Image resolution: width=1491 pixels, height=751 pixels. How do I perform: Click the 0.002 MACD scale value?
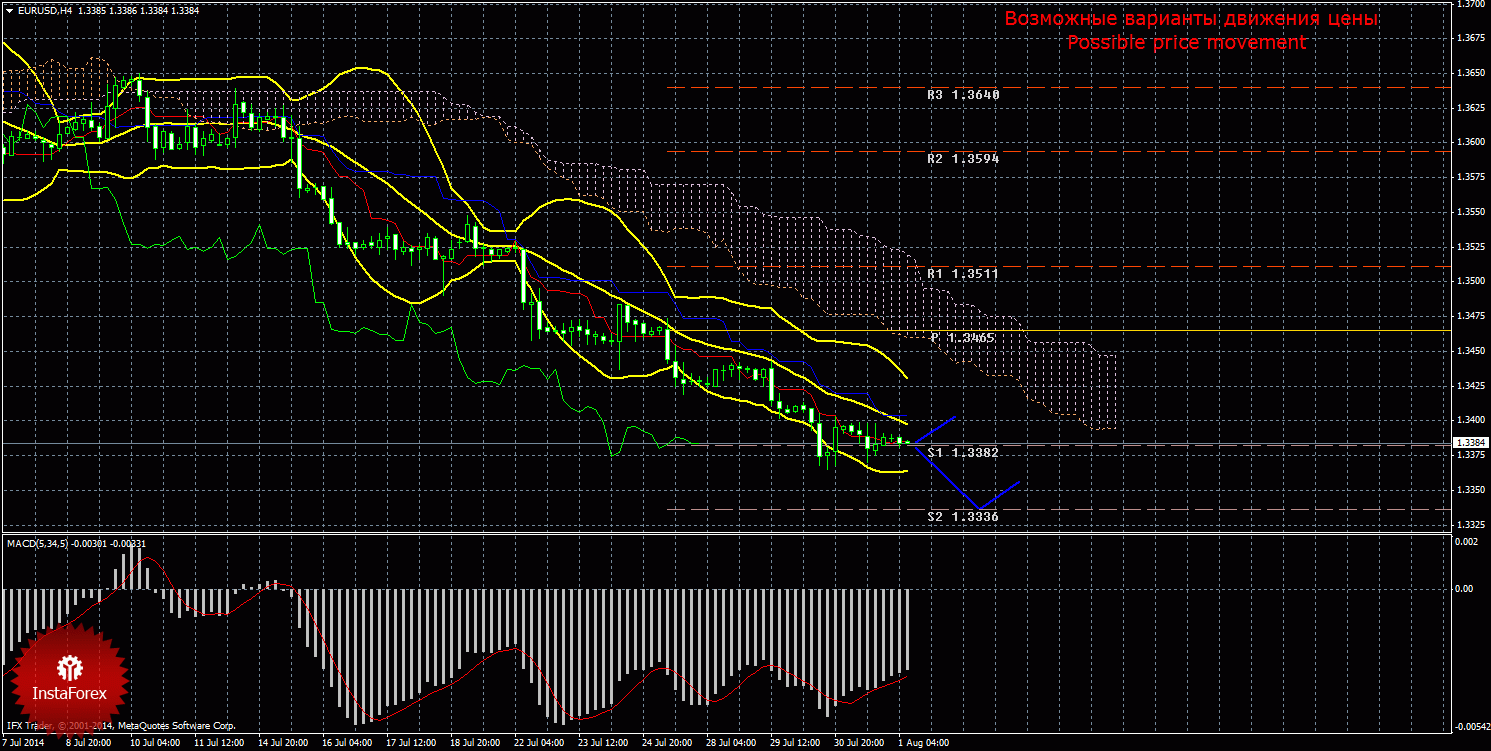1464,541
